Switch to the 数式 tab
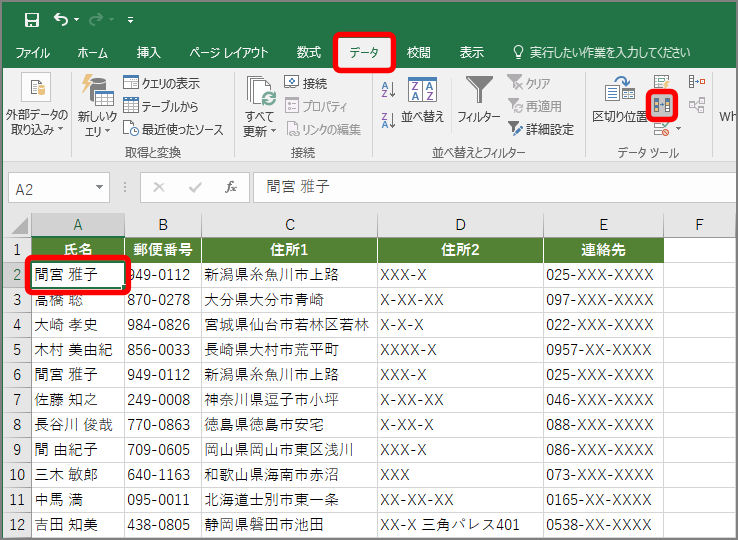 [309, 52]
